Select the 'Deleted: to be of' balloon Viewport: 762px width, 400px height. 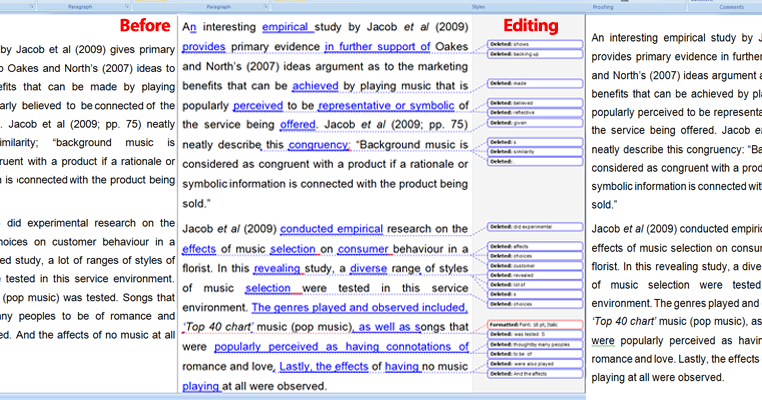click(x=535, y=354)
